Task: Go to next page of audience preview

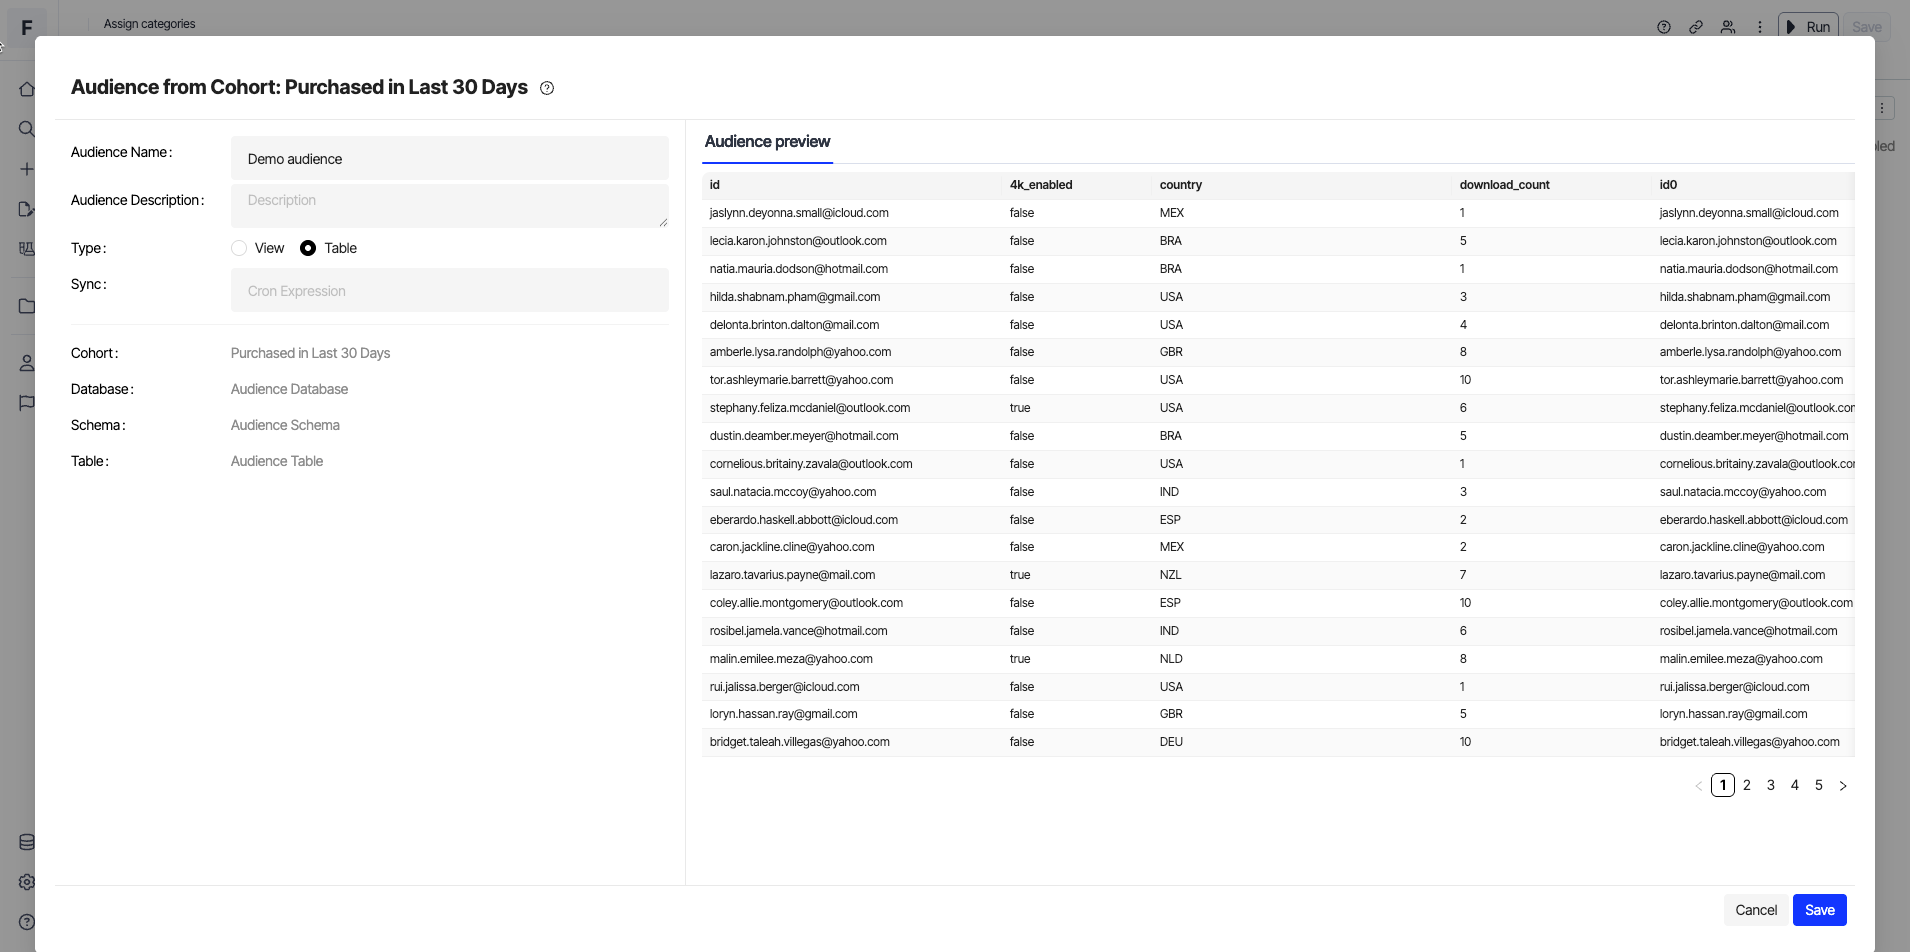Action: coord(1843,786)
